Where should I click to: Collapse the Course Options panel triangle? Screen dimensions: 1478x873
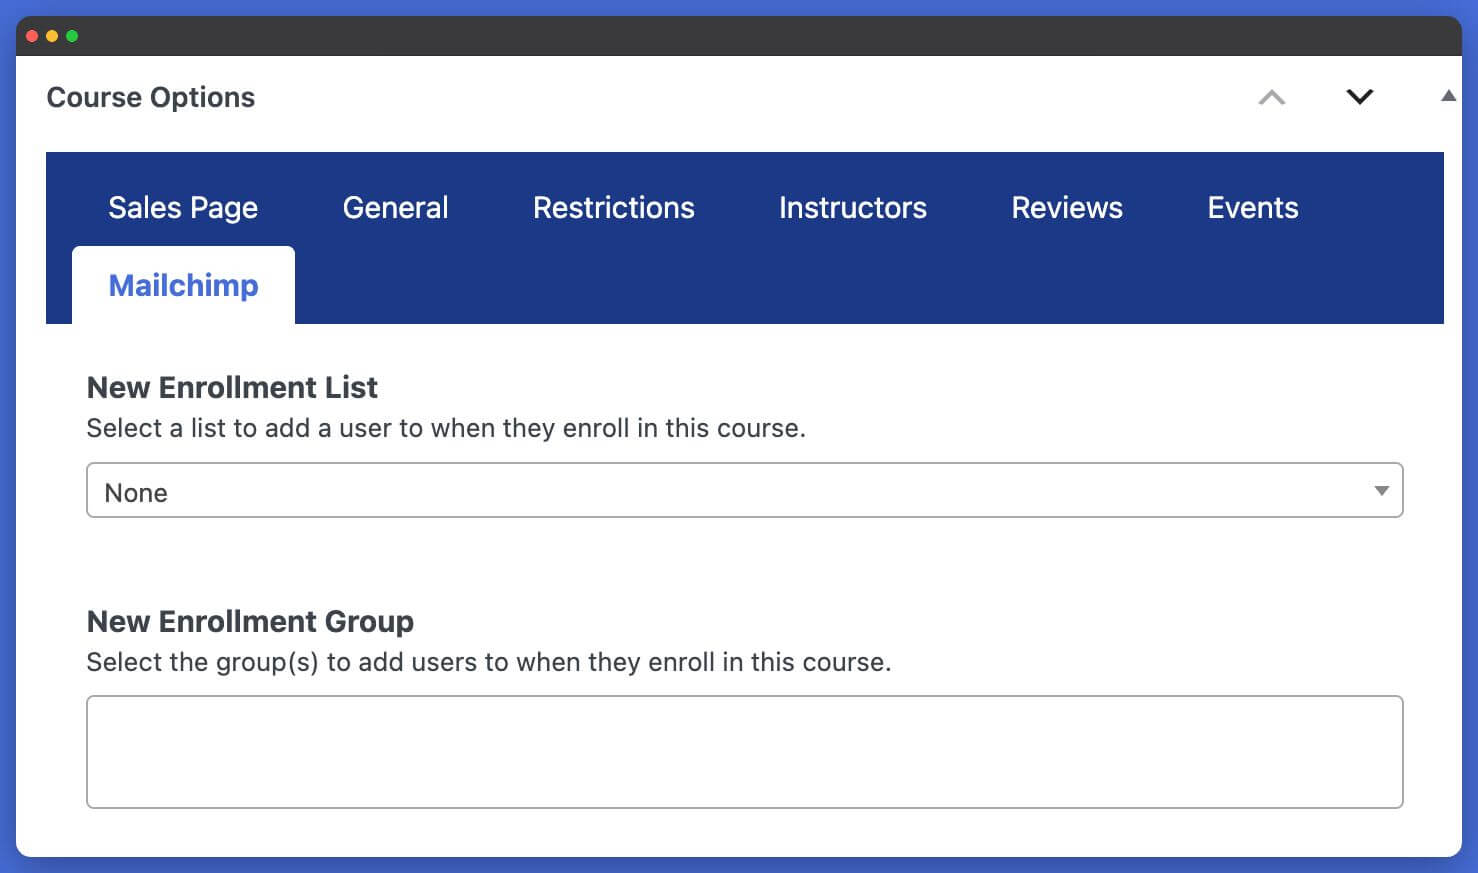click(x=1448, y=96)
